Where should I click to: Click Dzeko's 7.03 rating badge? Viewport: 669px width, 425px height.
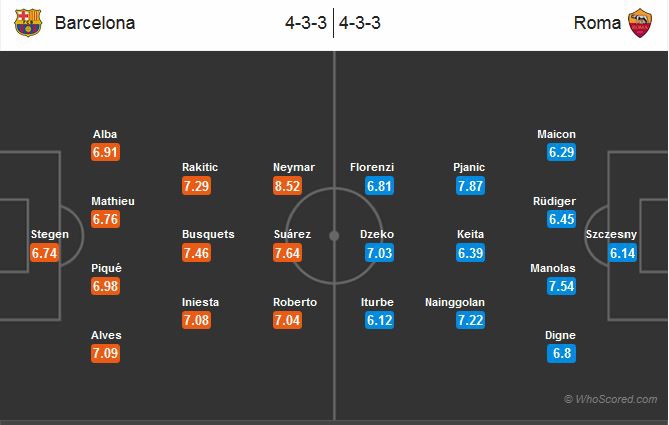(377, 253)
